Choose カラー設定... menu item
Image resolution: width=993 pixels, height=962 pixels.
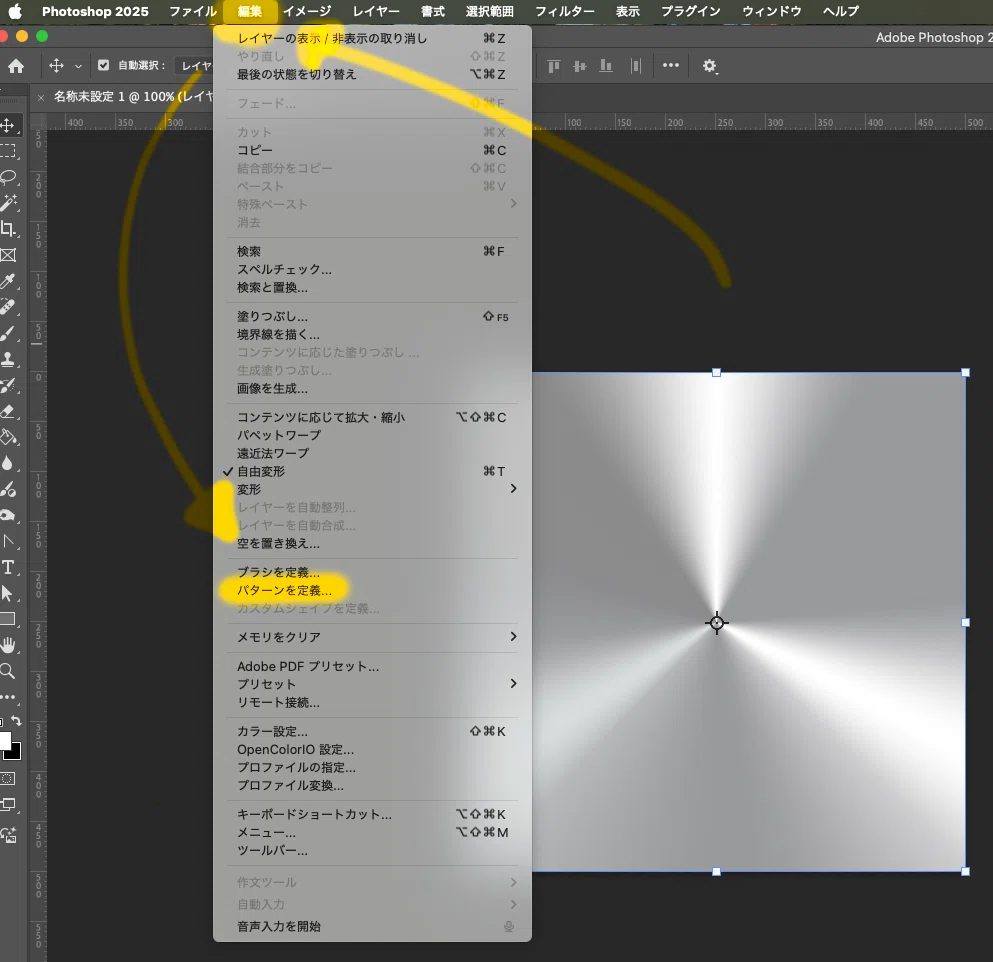click(x=372, y=731)
